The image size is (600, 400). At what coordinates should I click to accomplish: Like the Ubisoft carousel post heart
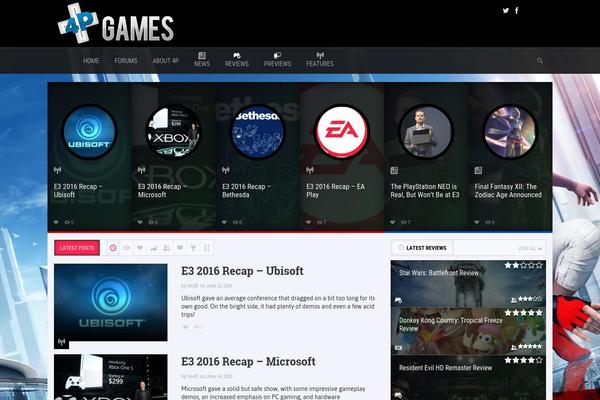56,222
